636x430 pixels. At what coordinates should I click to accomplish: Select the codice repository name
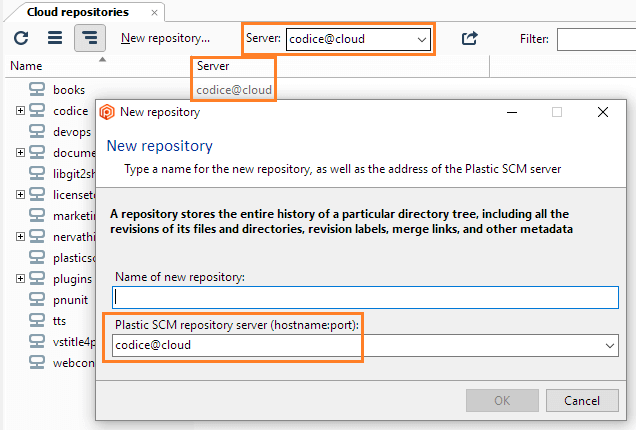[71, 111]
